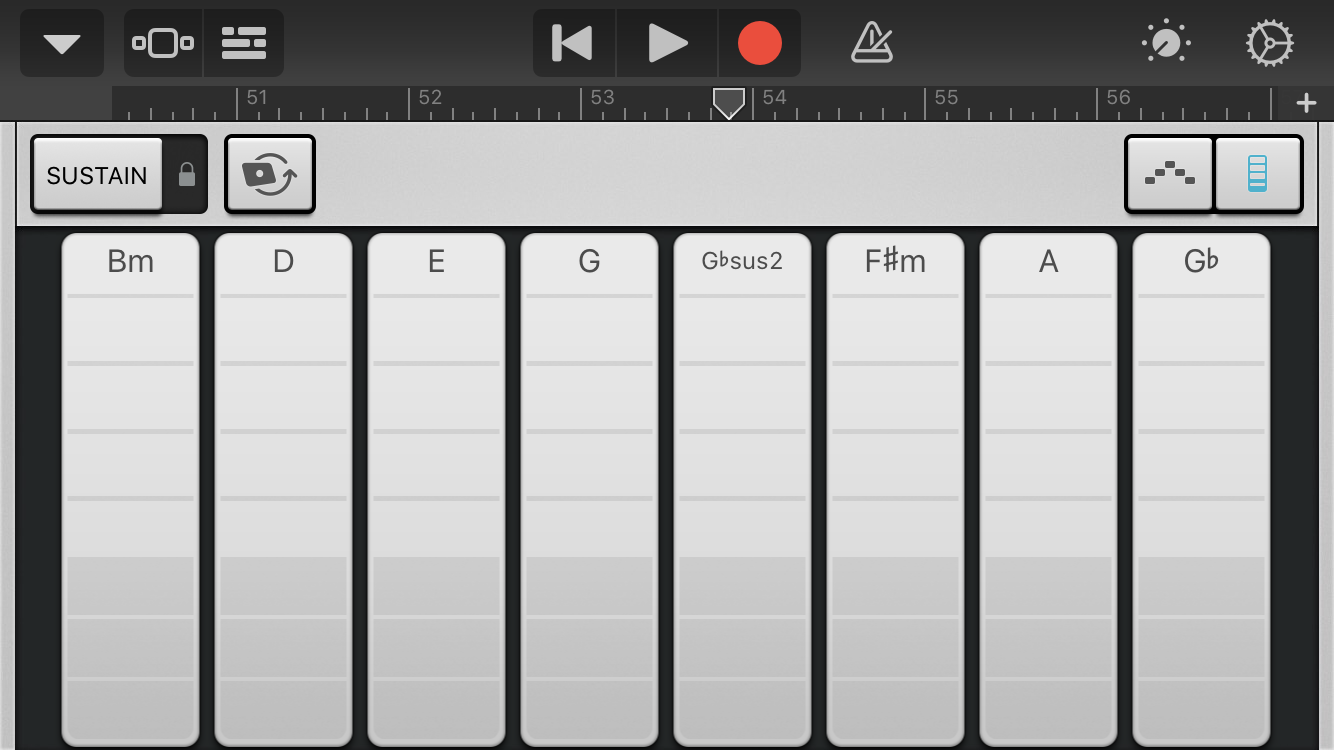Start recording with the red button
Screen dimensions: 1334x750
tap(759, 44)
